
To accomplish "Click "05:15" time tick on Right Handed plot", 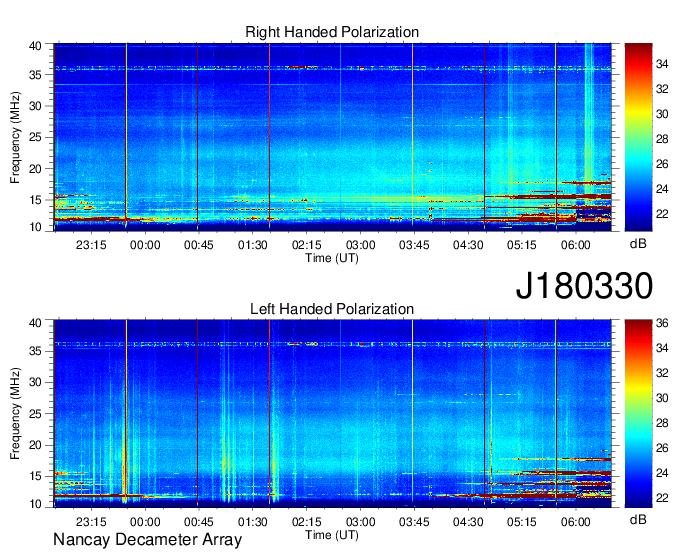I will tap(522, 245).
